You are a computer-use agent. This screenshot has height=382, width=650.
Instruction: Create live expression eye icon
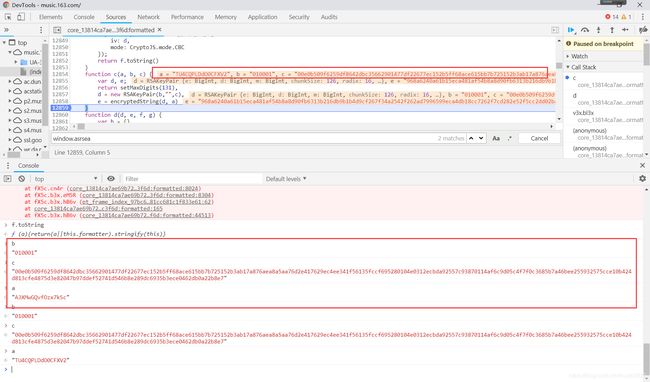pos(111,179)
